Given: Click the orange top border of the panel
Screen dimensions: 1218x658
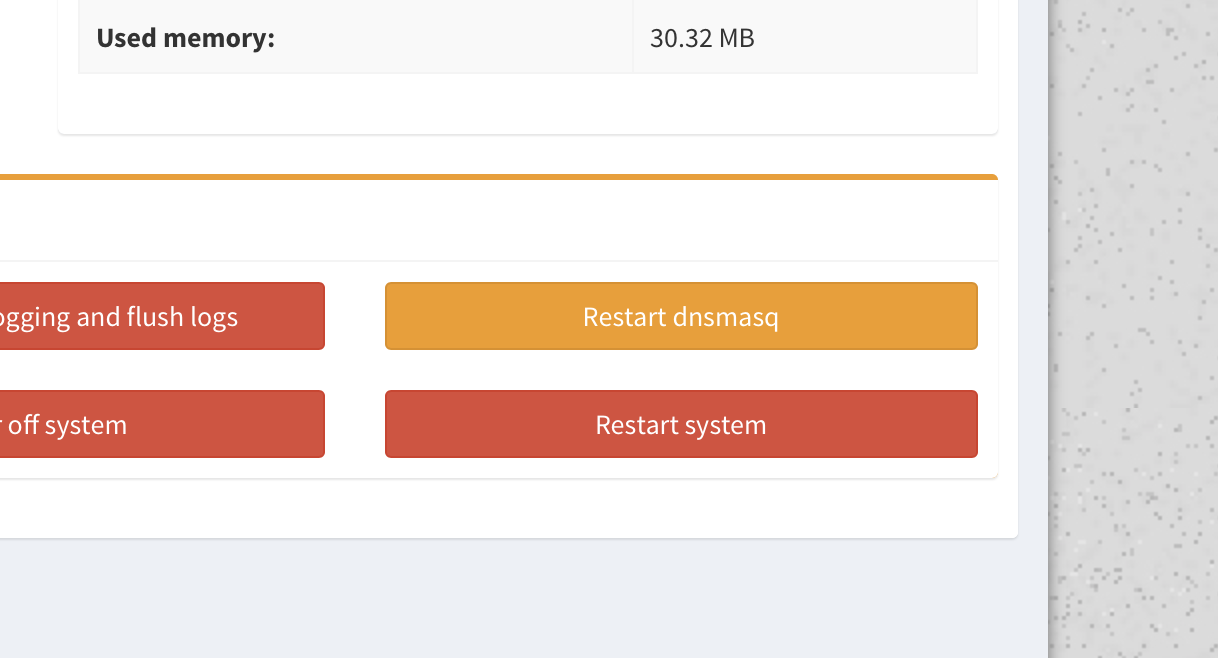Looking at the screenshot, I should [x=498, y=177].
